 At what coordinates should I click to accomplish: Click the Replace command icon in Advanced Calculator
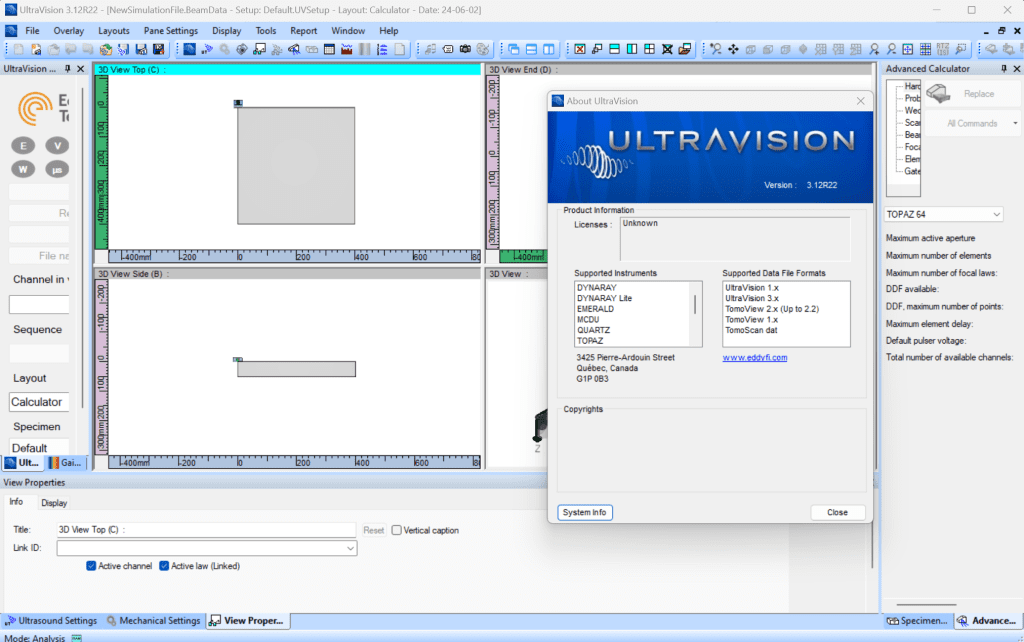click(937, 93)
